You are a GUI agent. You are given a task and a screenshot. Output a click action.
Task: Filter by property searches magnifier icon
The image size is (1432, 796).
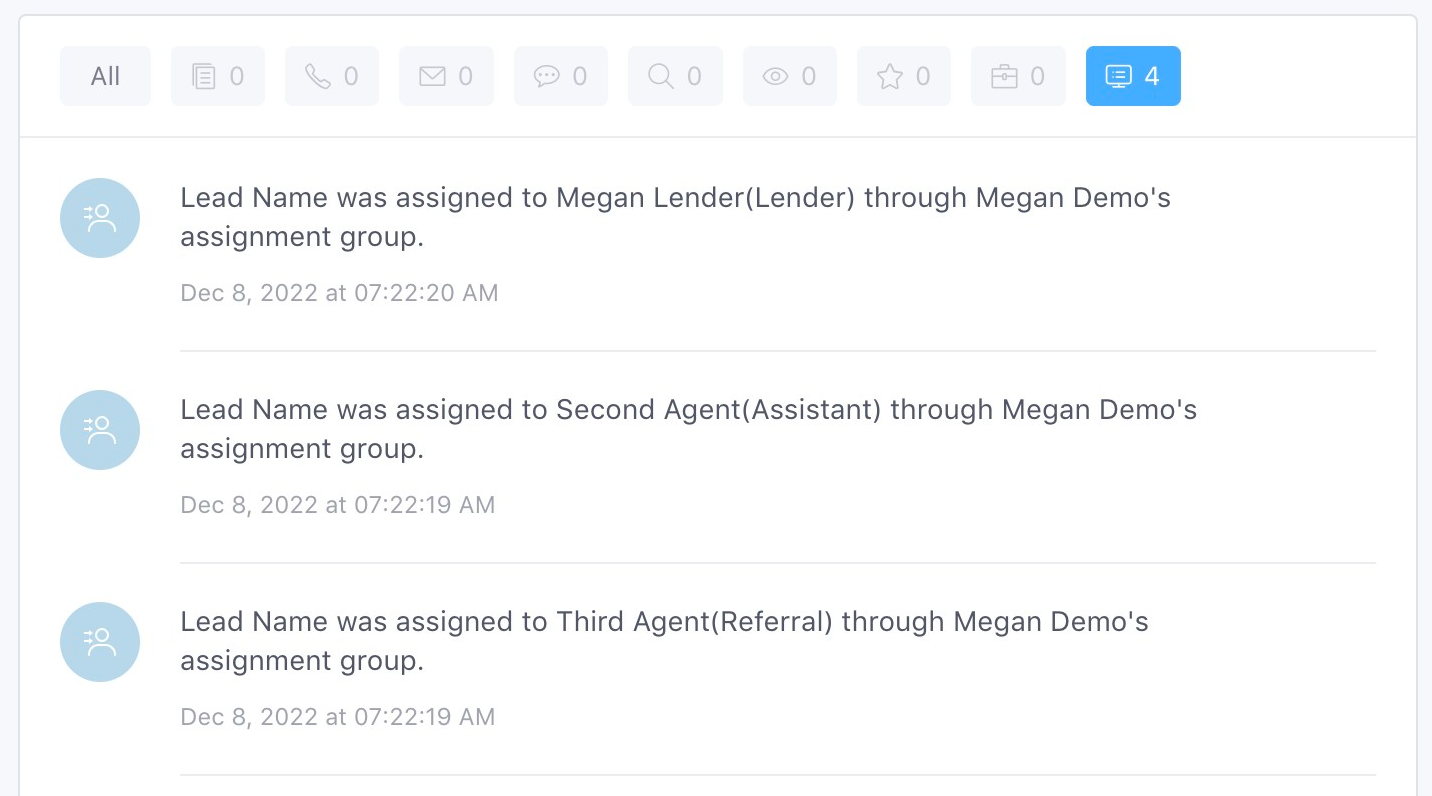tap(675, 76)
